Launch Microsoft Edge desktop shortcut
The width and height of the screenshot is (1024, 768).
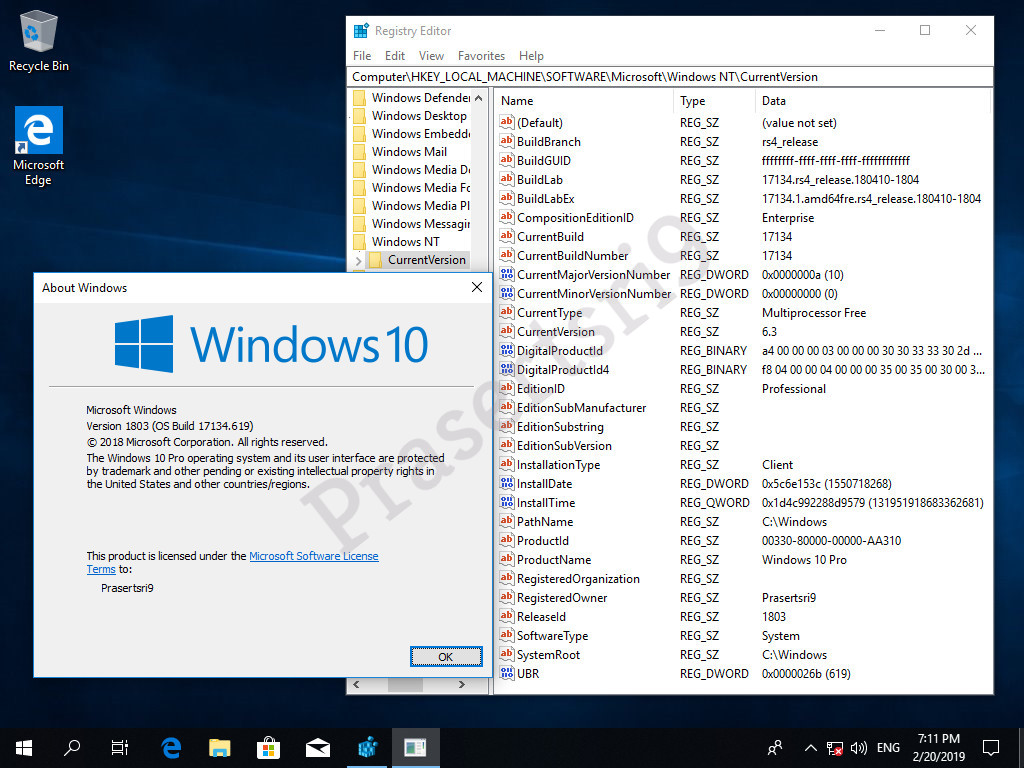[39, 146]
